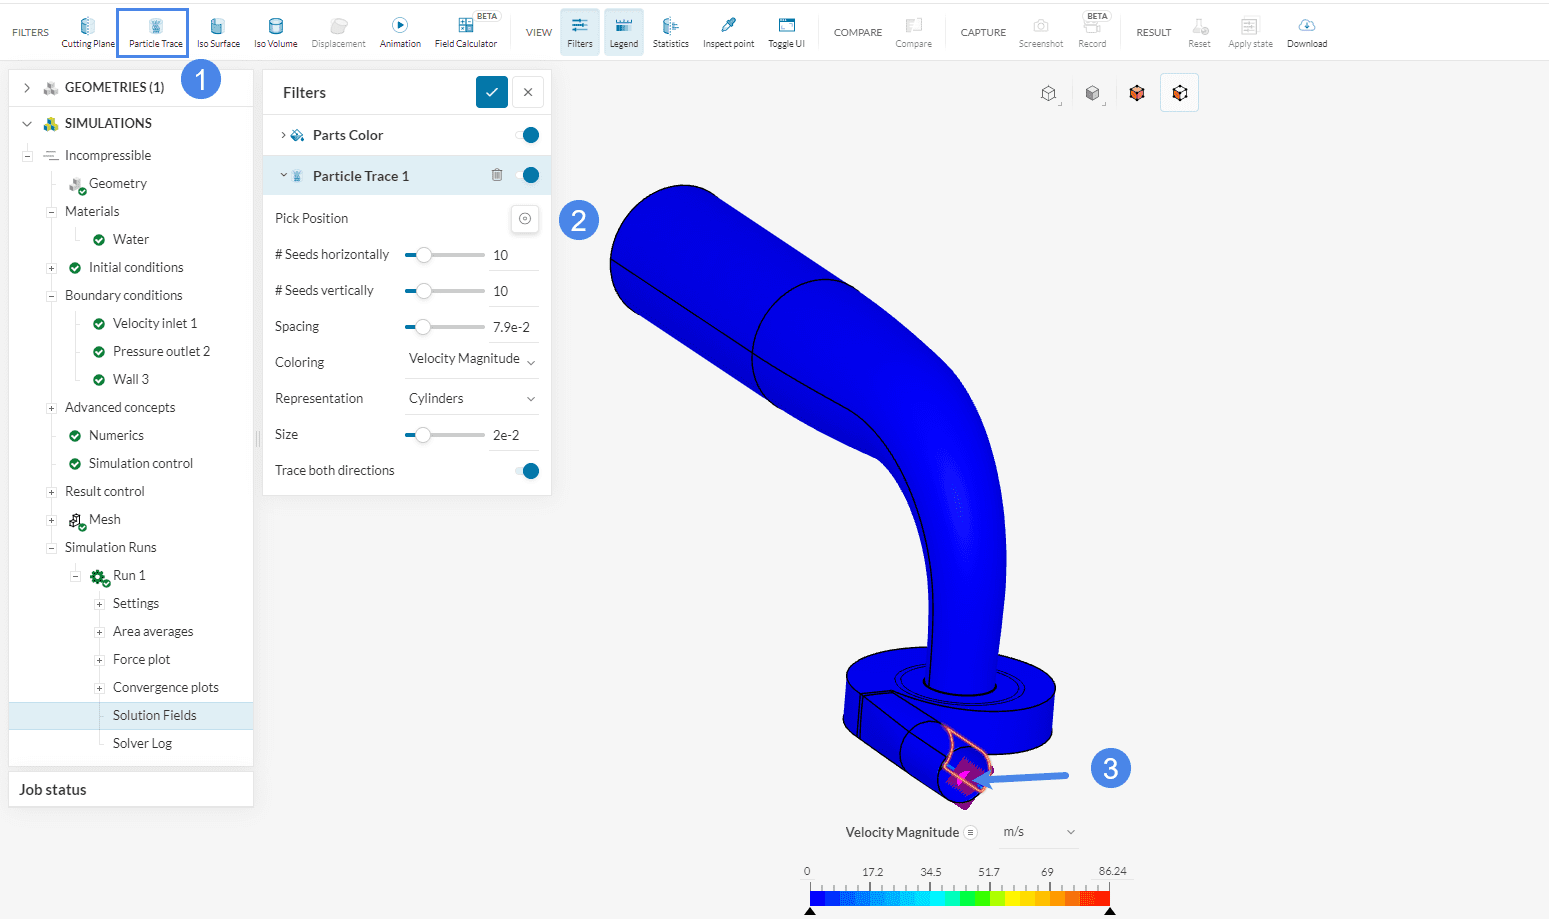1549x919 pixels.
Task: Disable the Particle Trace 1 toggle
Action: point(529,175)
